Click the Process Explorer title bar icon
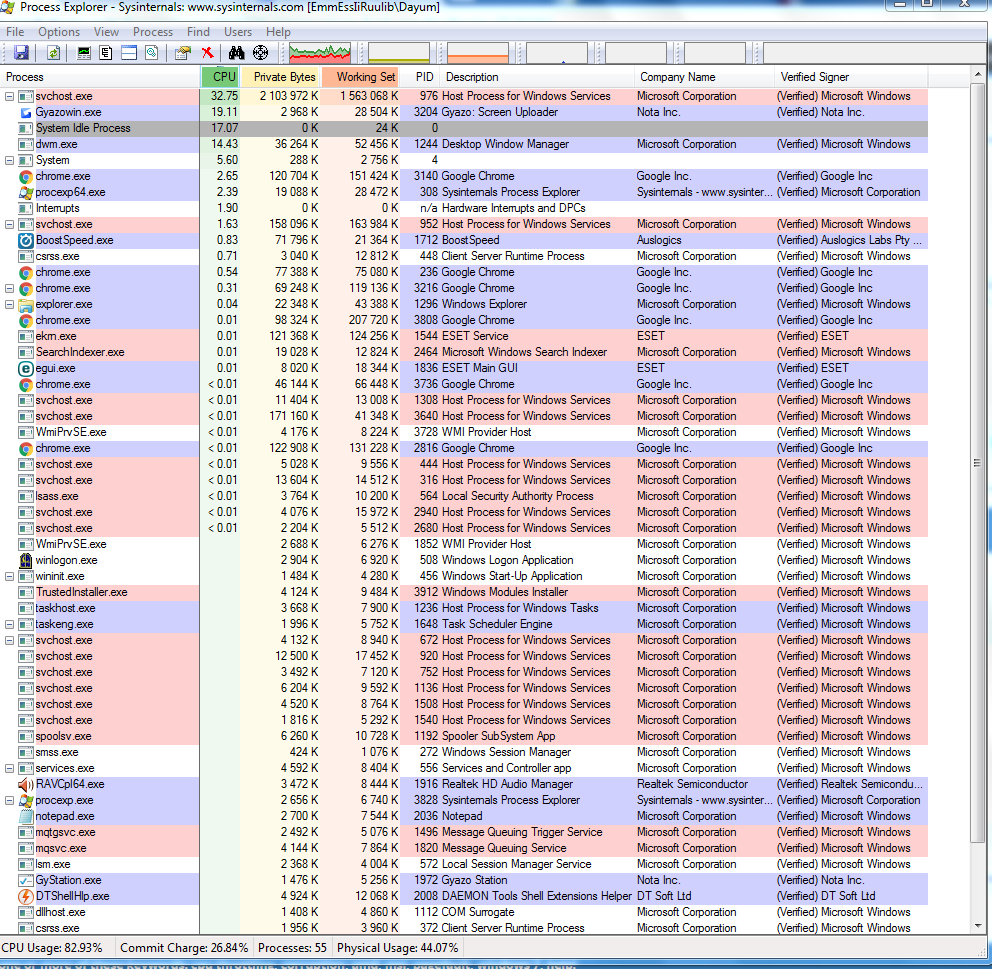992x969 pixels. point(8,7)
